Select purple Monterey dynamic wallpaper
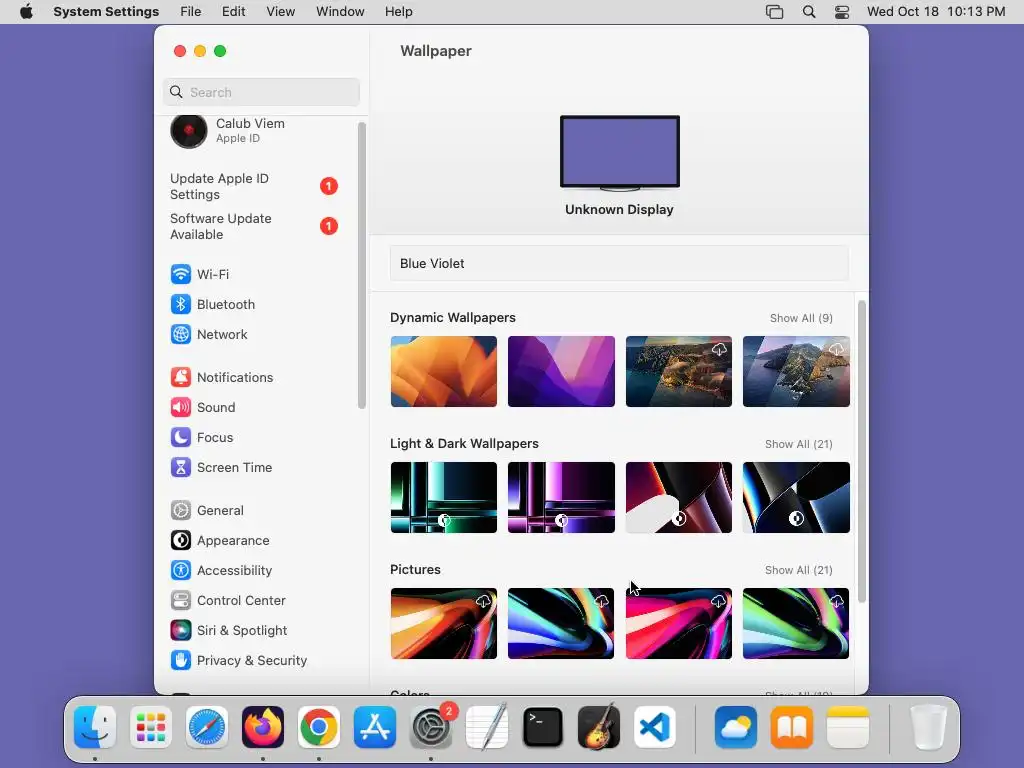 561,372
